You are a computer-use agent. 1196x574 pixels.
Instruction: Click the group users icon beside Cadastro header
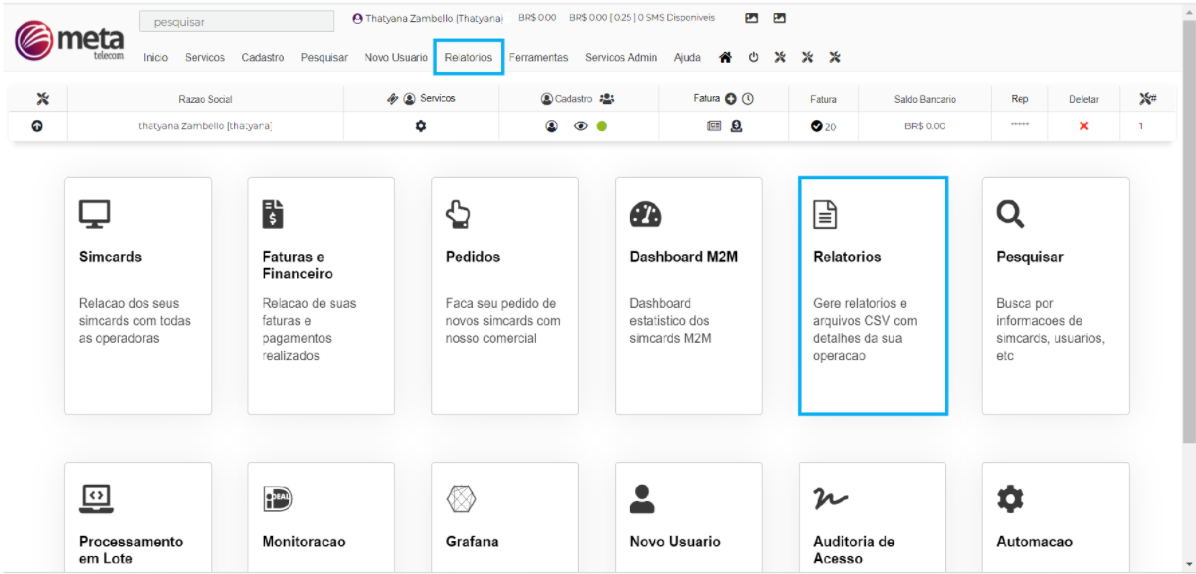point(606,98)
